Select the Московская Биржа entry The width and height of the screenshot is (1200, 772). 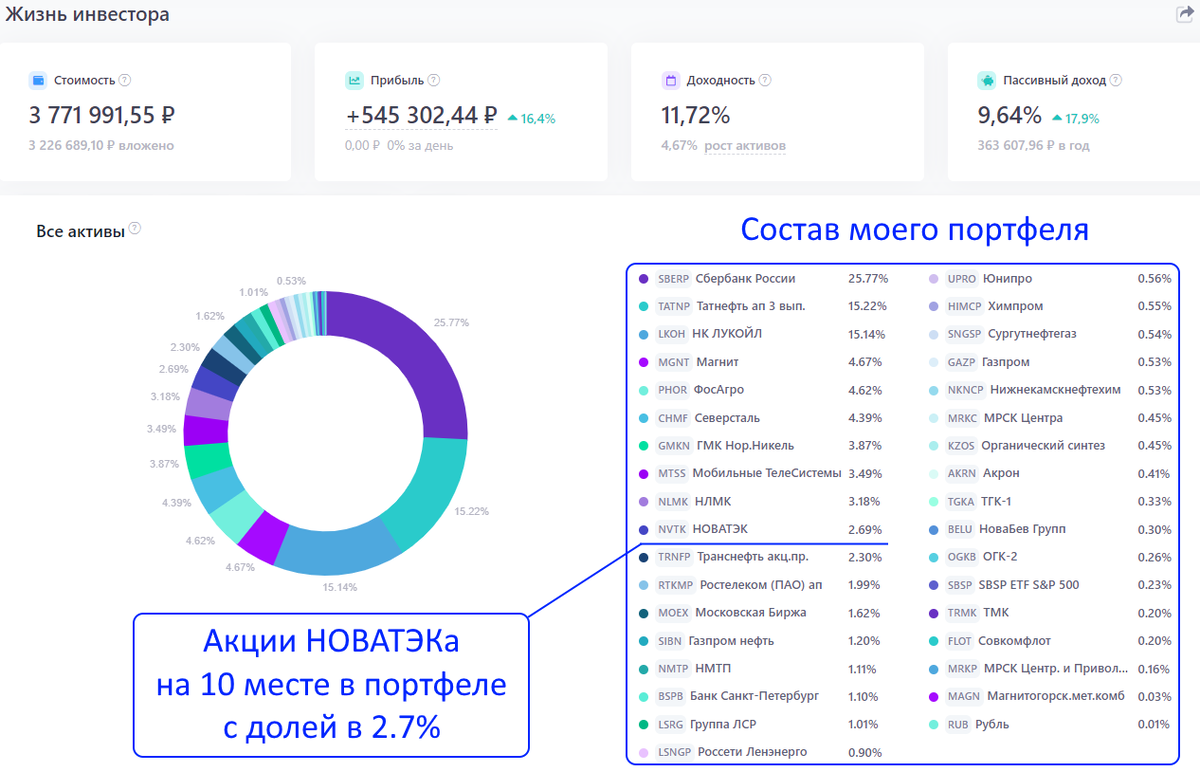click(750, 612)
